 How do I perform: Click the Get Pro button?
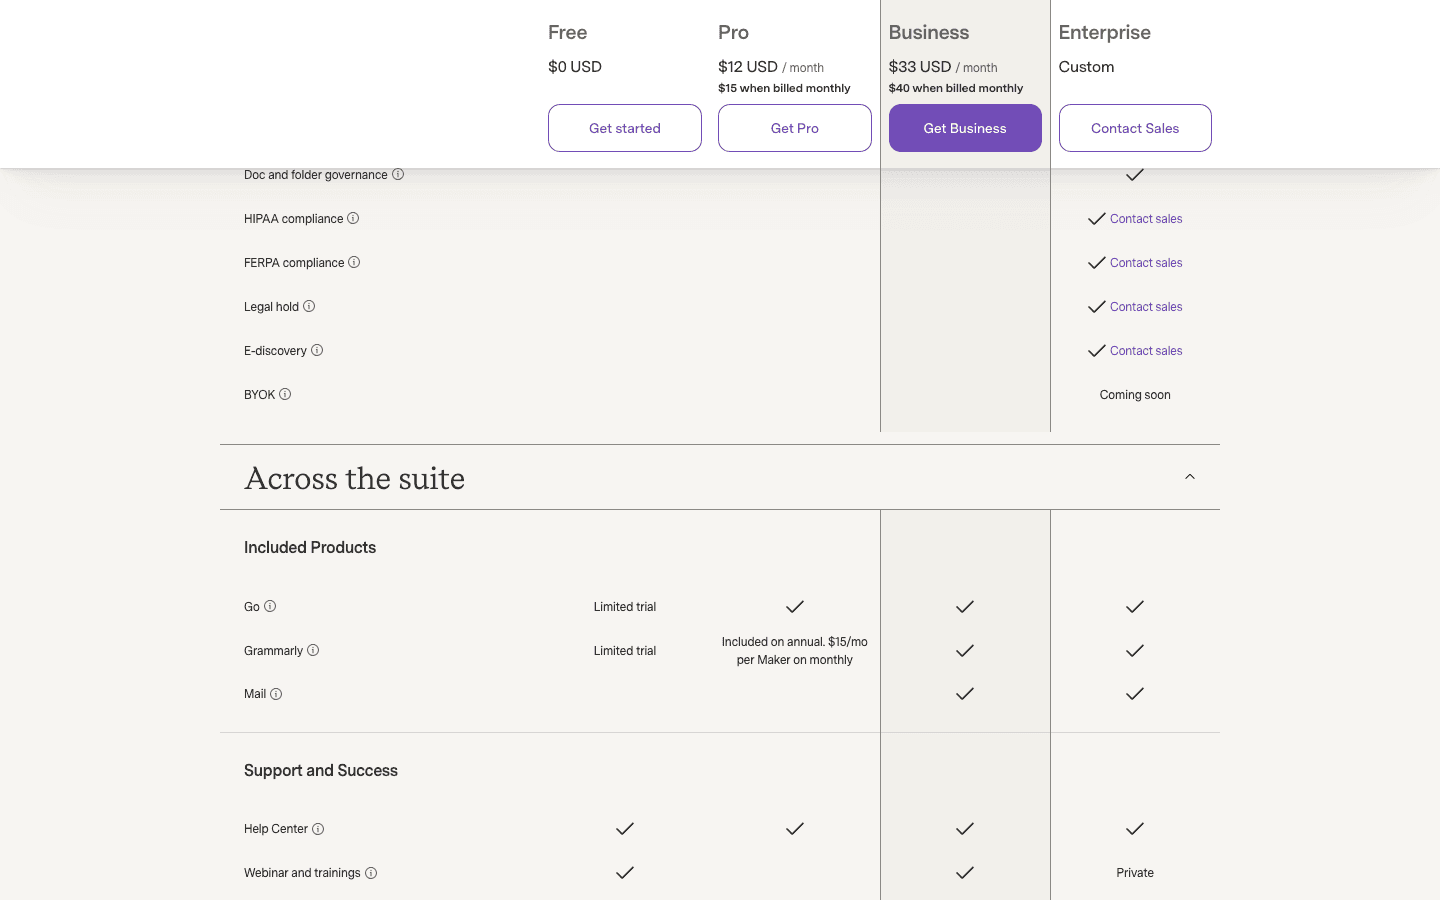click(795, 128)
